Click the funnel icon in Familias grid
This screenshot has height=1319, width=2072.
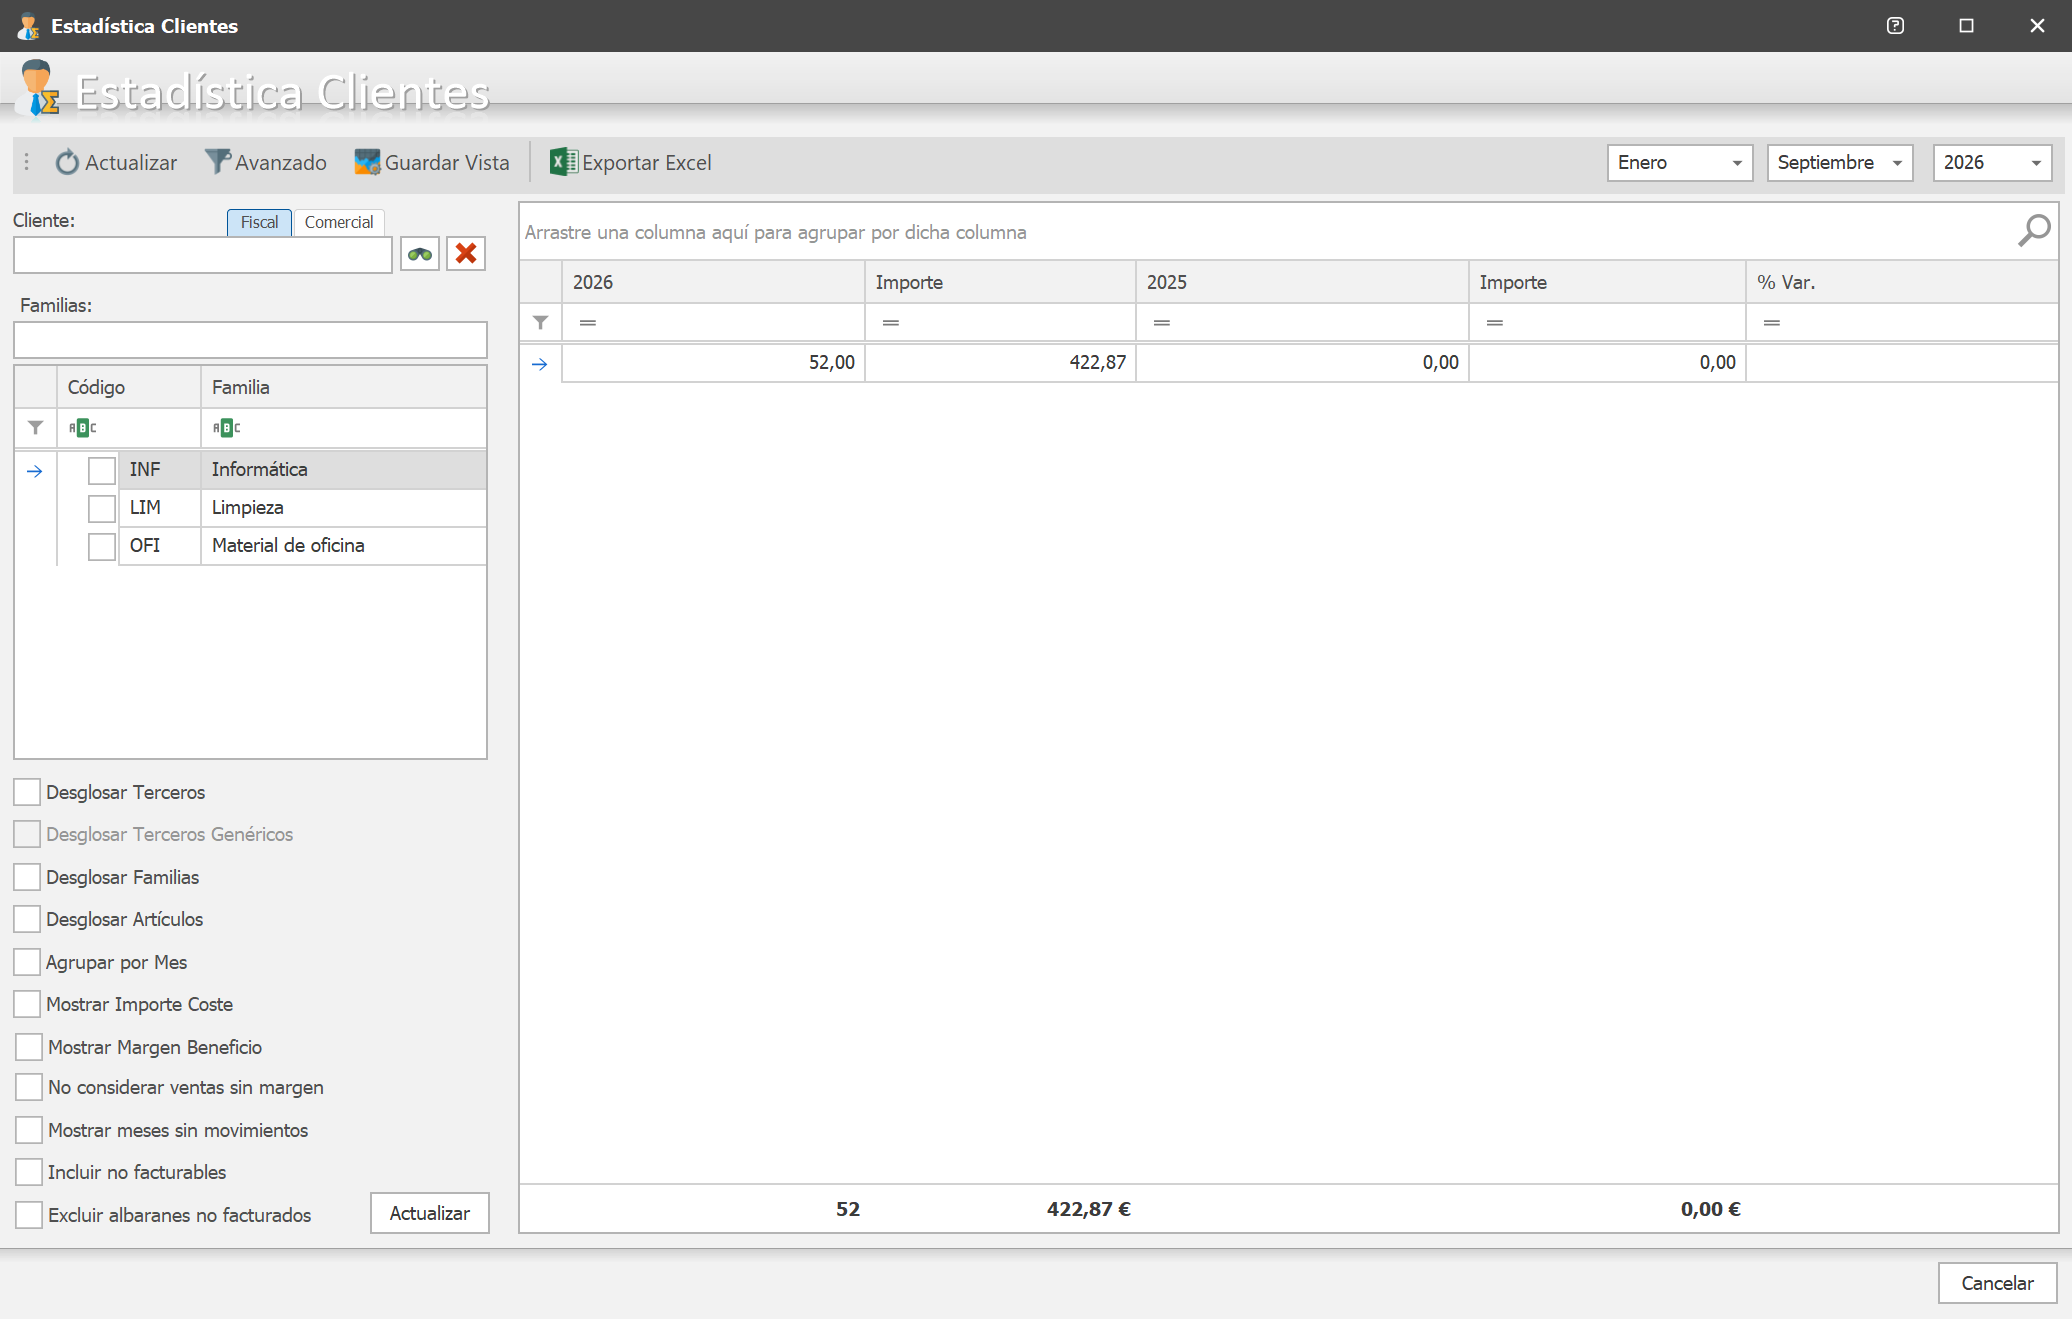click(x=36, y=428)
